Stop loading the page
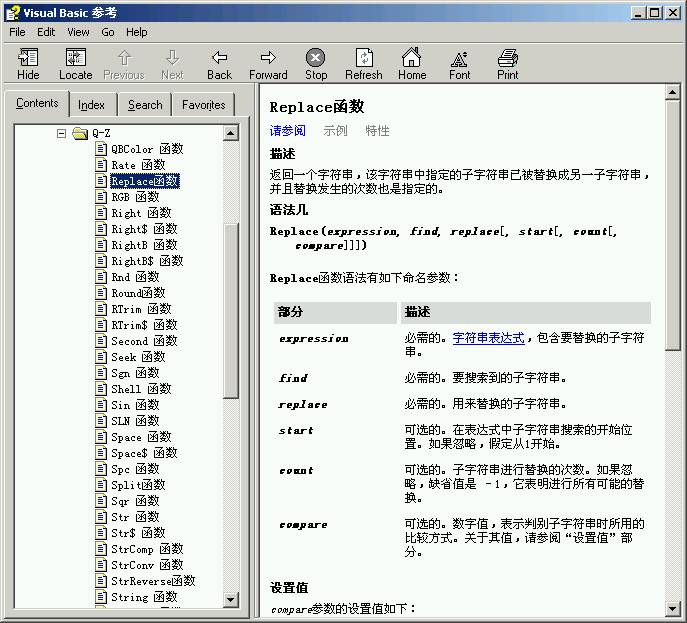This screenshot has width=687, height=623. (316, 64)
